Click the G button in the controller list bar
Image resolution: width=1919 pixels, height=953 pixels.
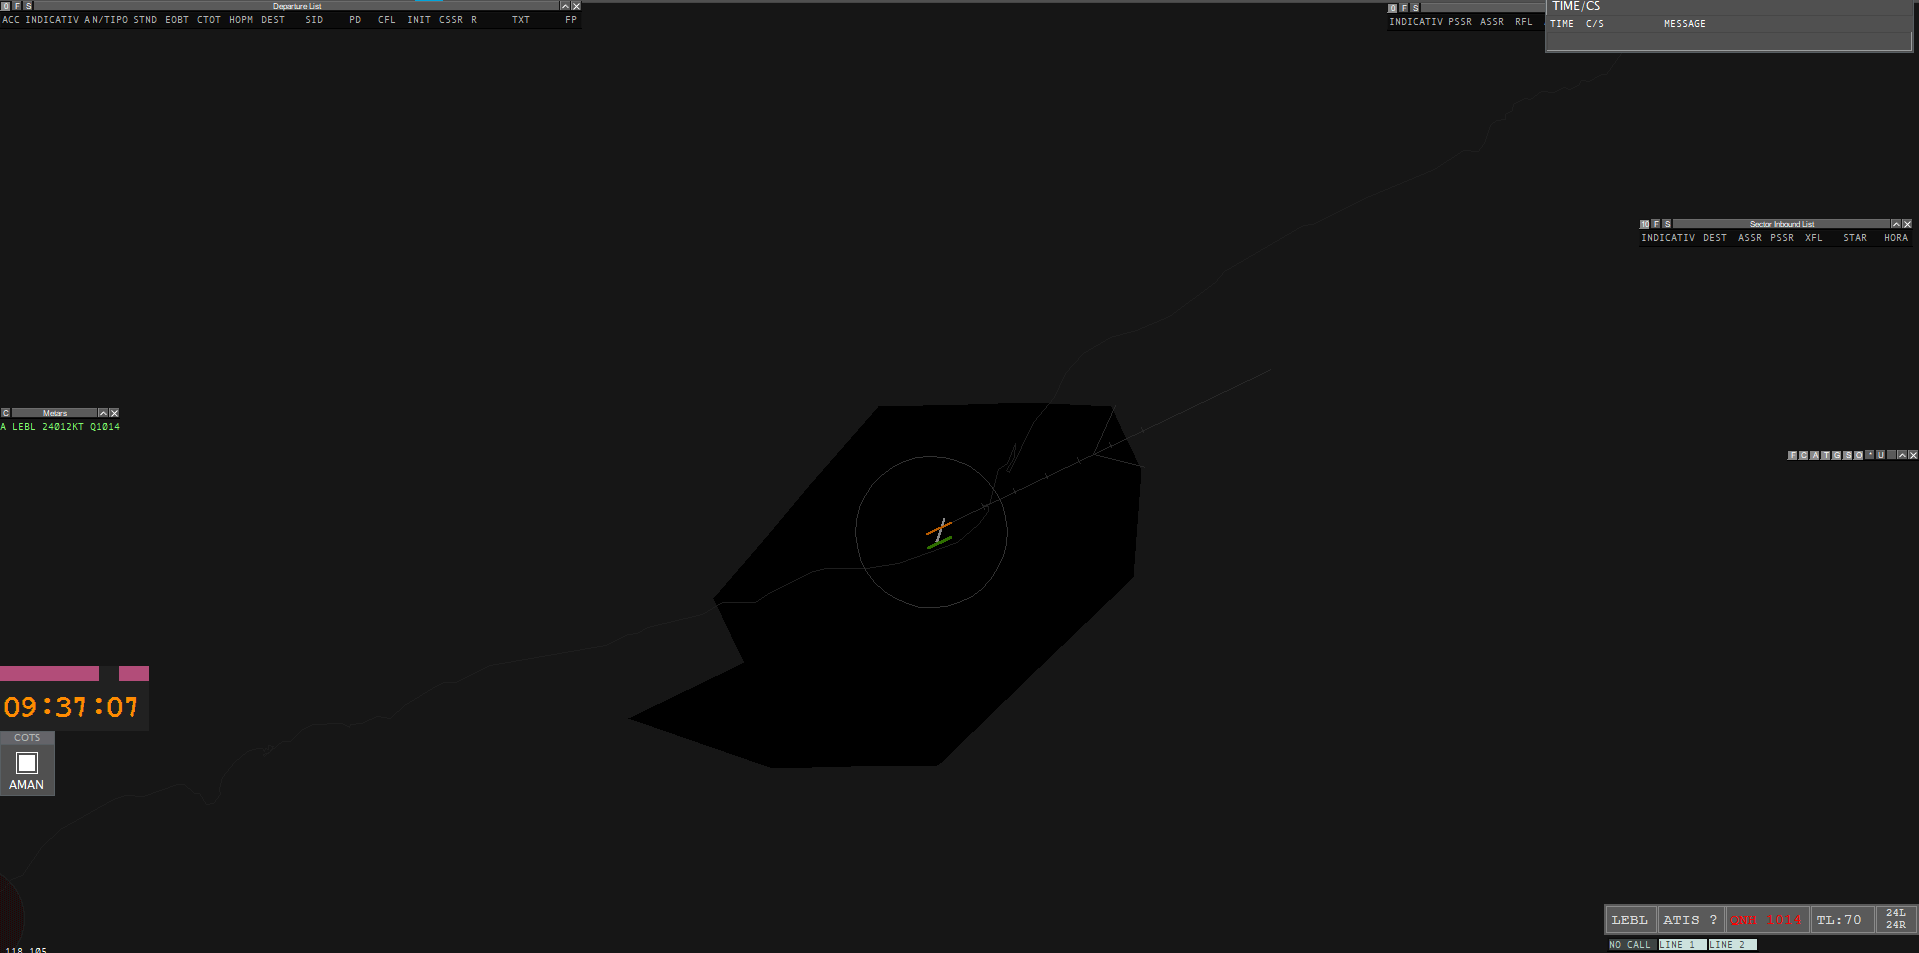coord(1837,455)
